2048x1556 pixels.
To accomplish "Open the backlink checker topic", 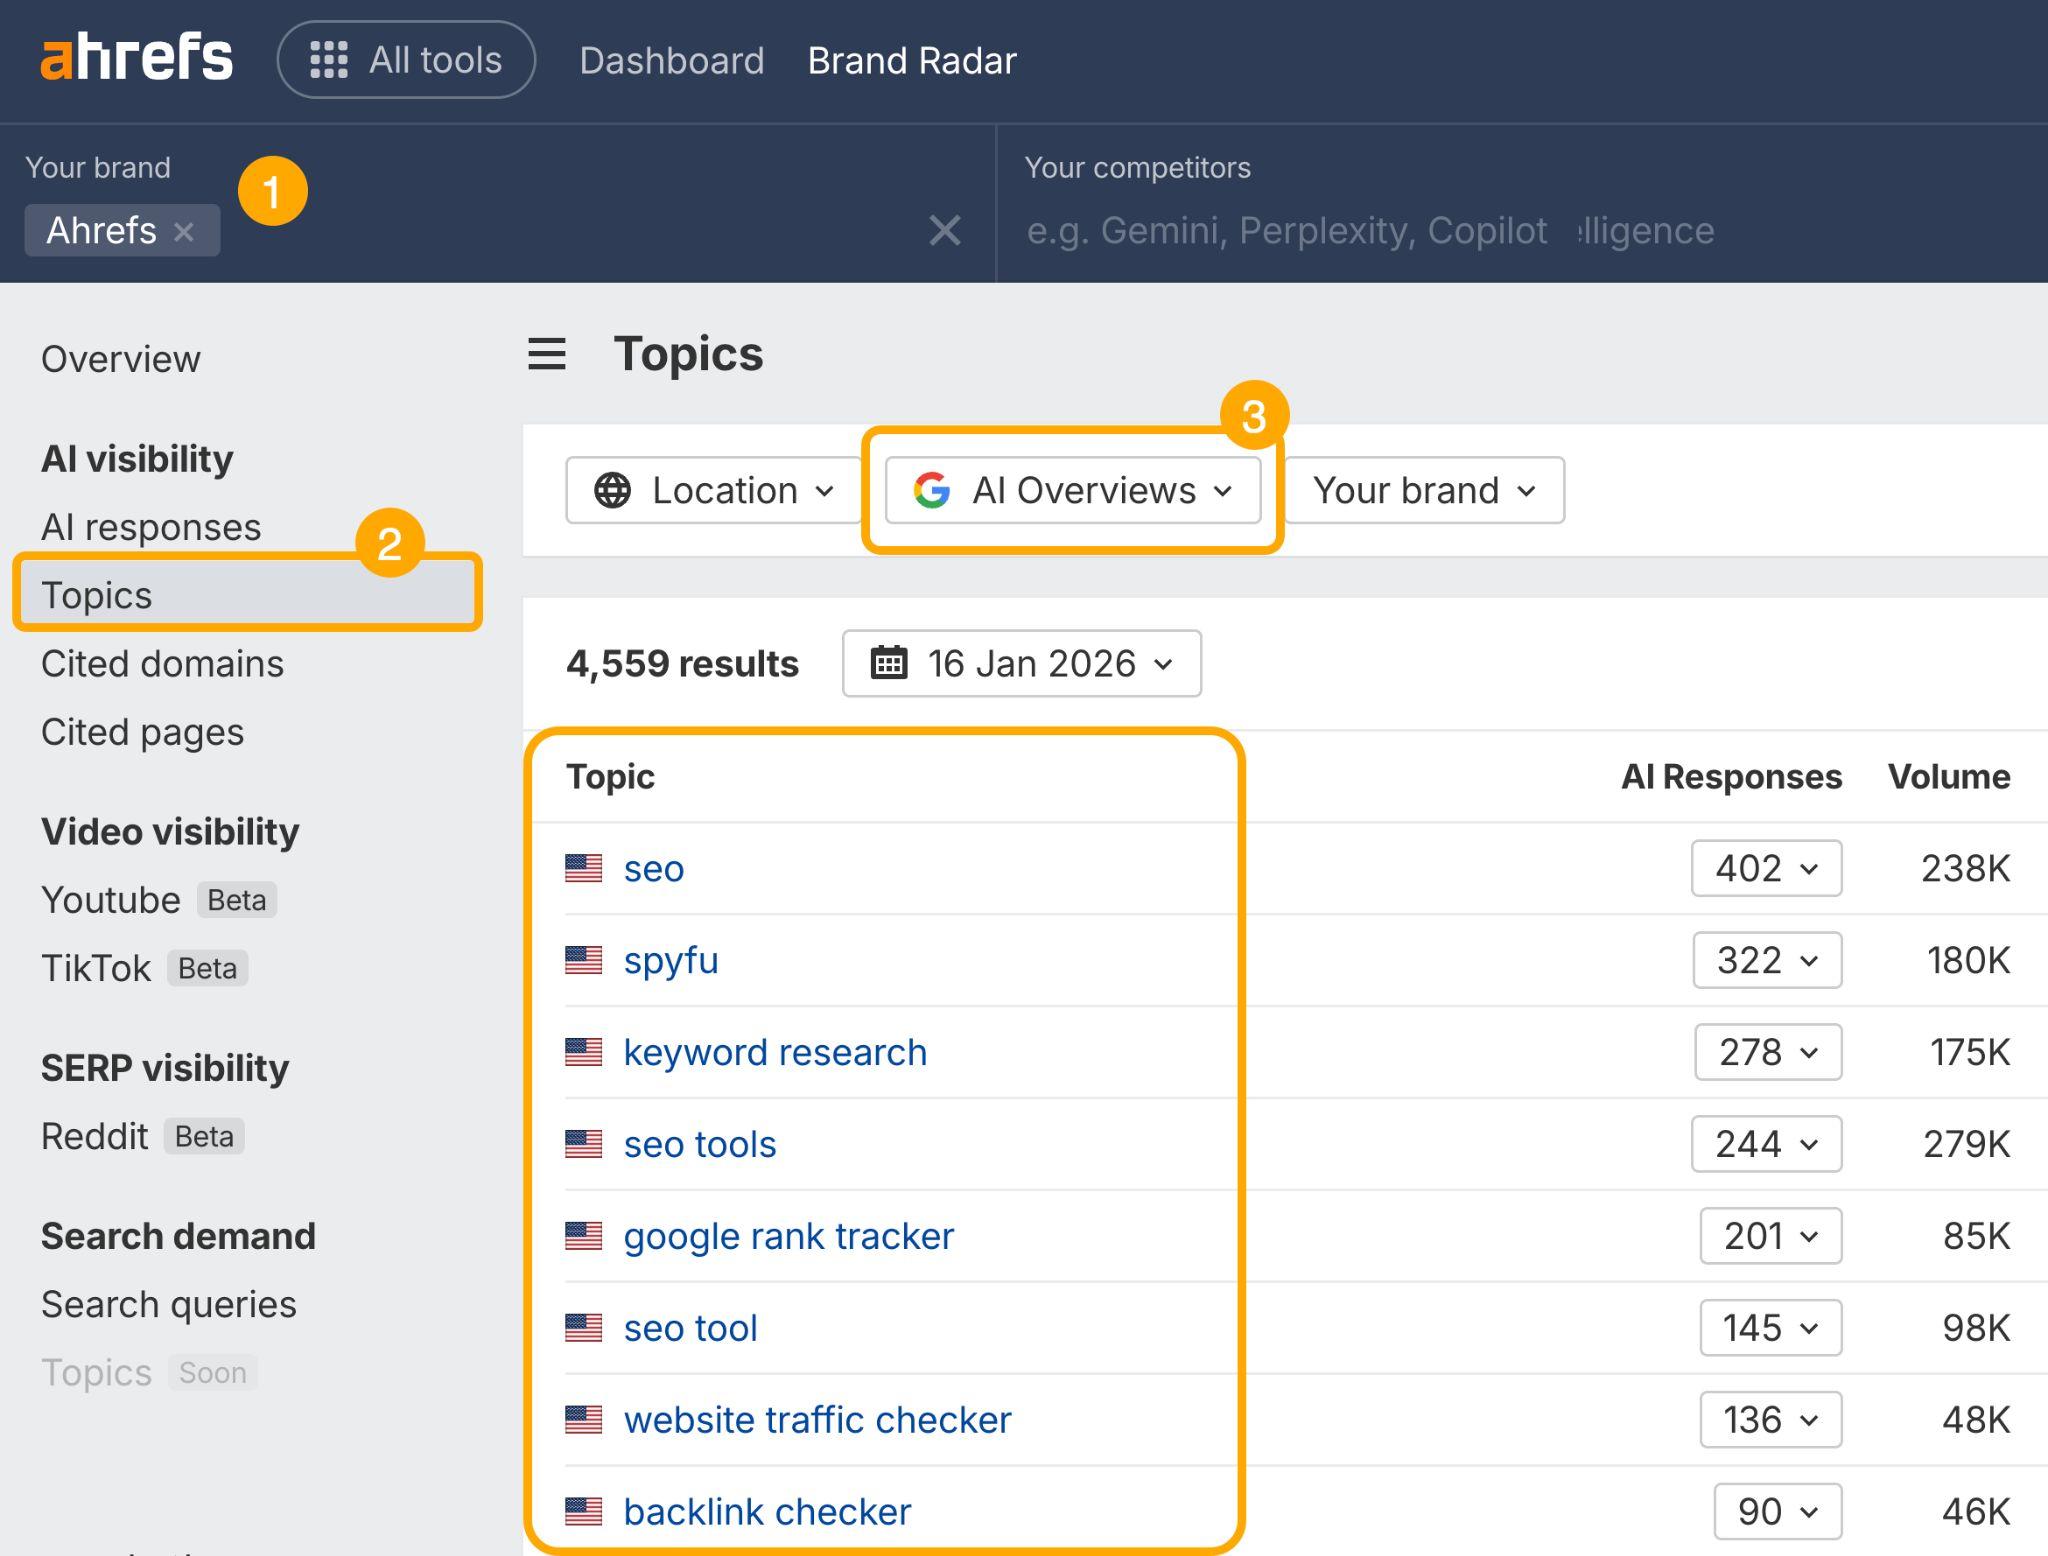I will [x=767, y=1511].
